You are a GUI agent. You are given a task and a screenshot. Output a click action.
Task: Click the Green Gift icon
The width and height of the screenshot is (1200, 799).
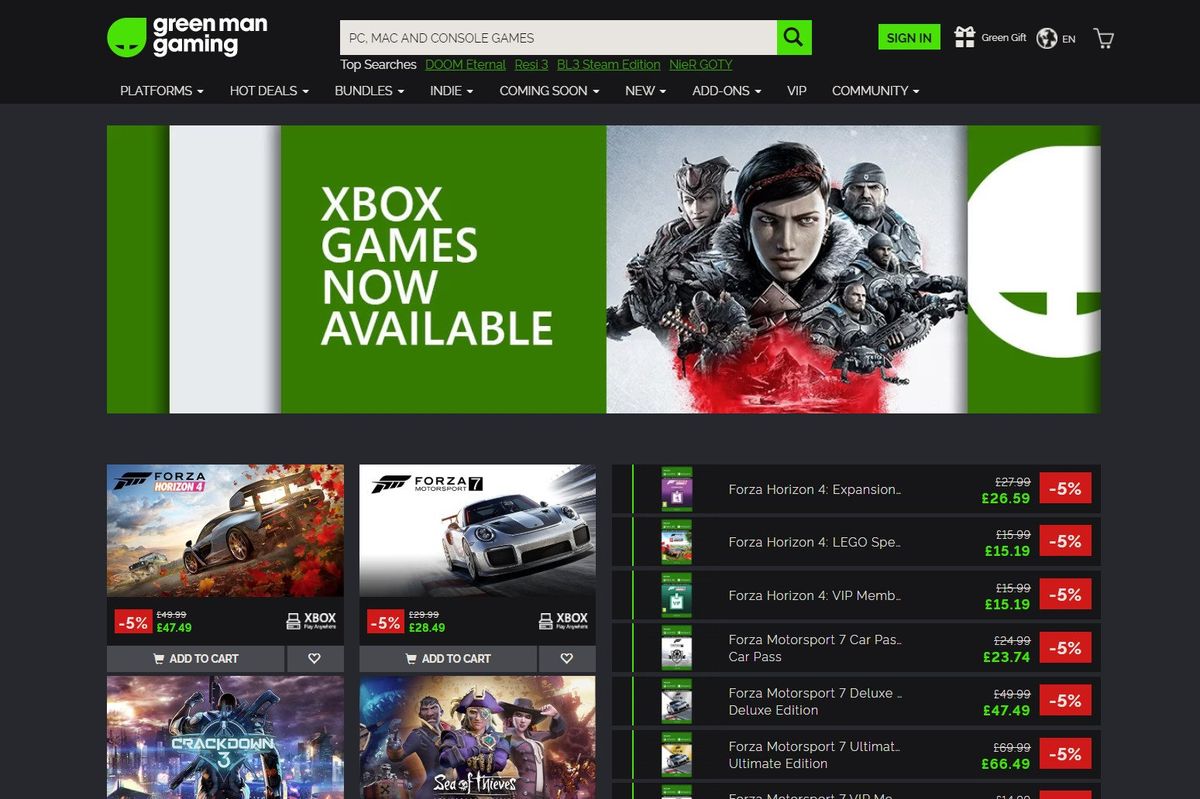pos(964,37)
